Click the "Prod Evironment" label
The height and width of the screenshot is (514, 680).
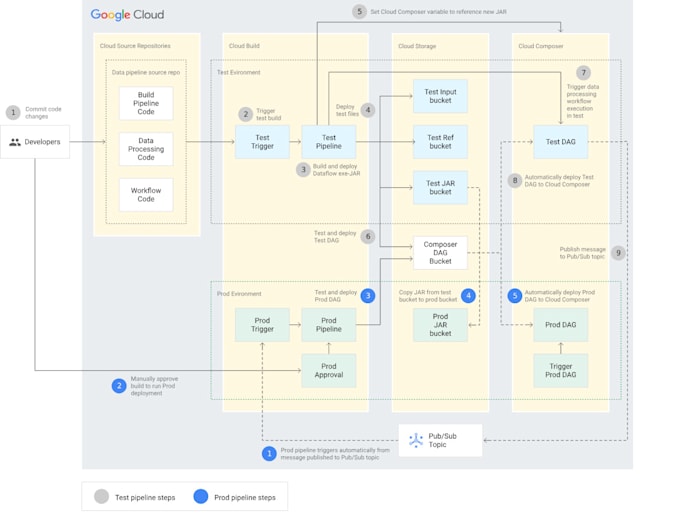(x=239, y=294)
